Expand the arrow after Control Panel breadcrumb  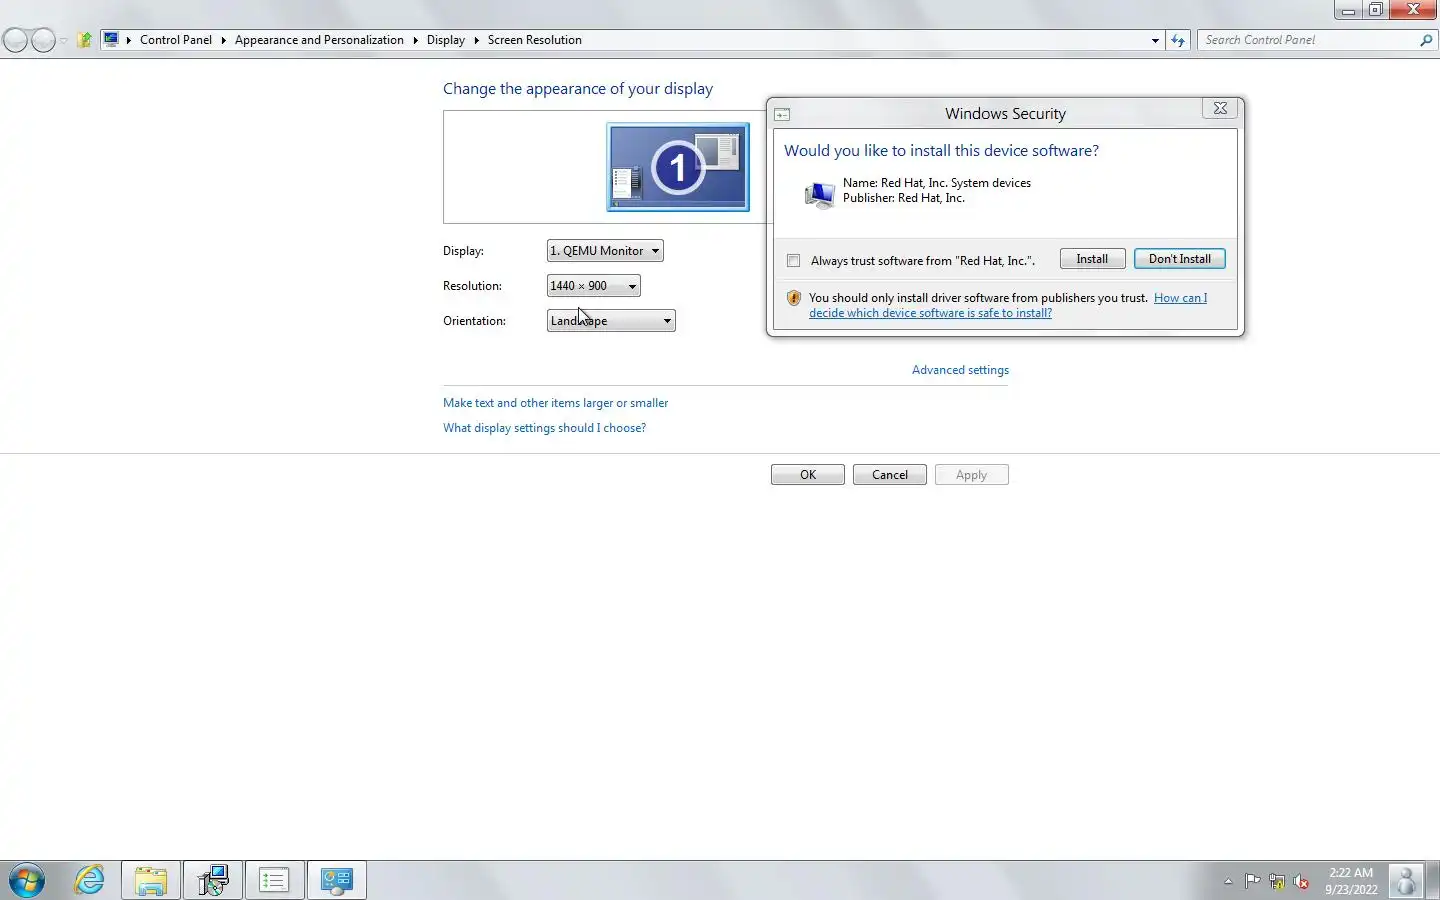[x=224, y=40]
